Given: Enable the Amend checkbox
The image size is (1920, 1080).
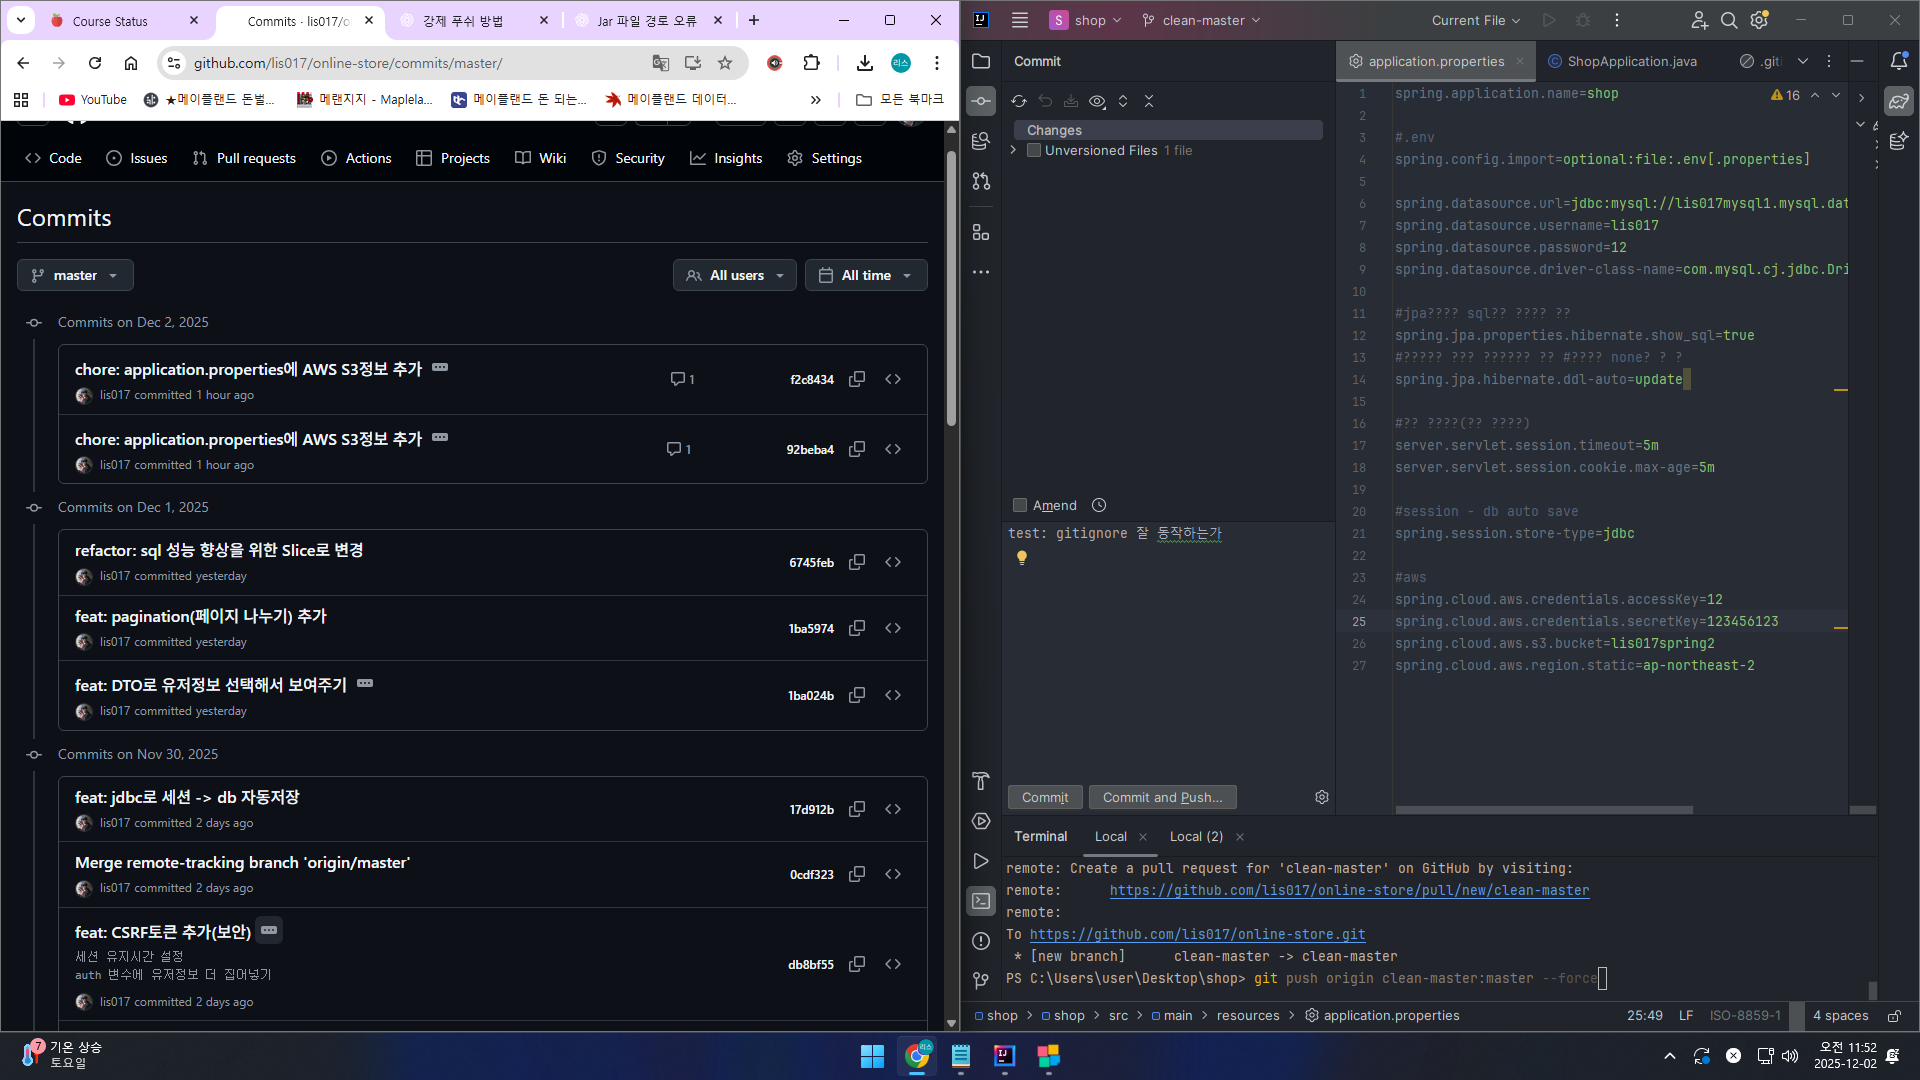Looking at the screenshot, I should (1020, 505).
